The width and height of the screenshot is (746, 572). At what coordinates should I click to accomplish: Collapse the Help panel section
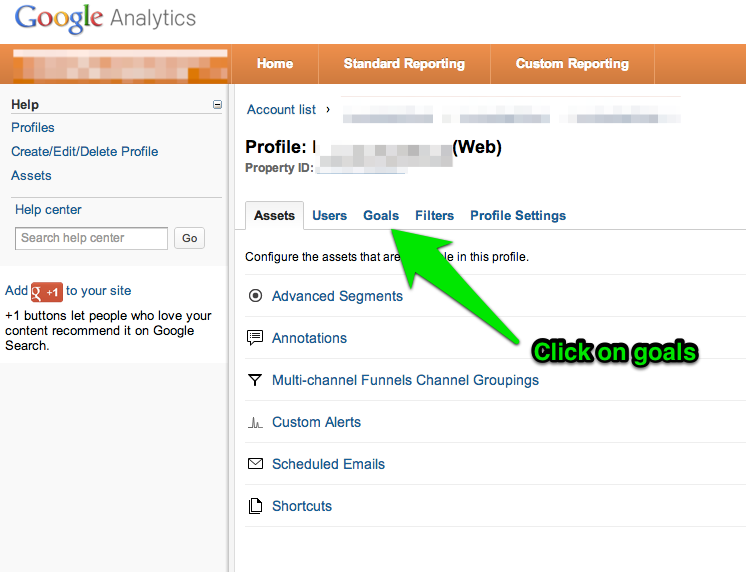click(x=217, y=104)
